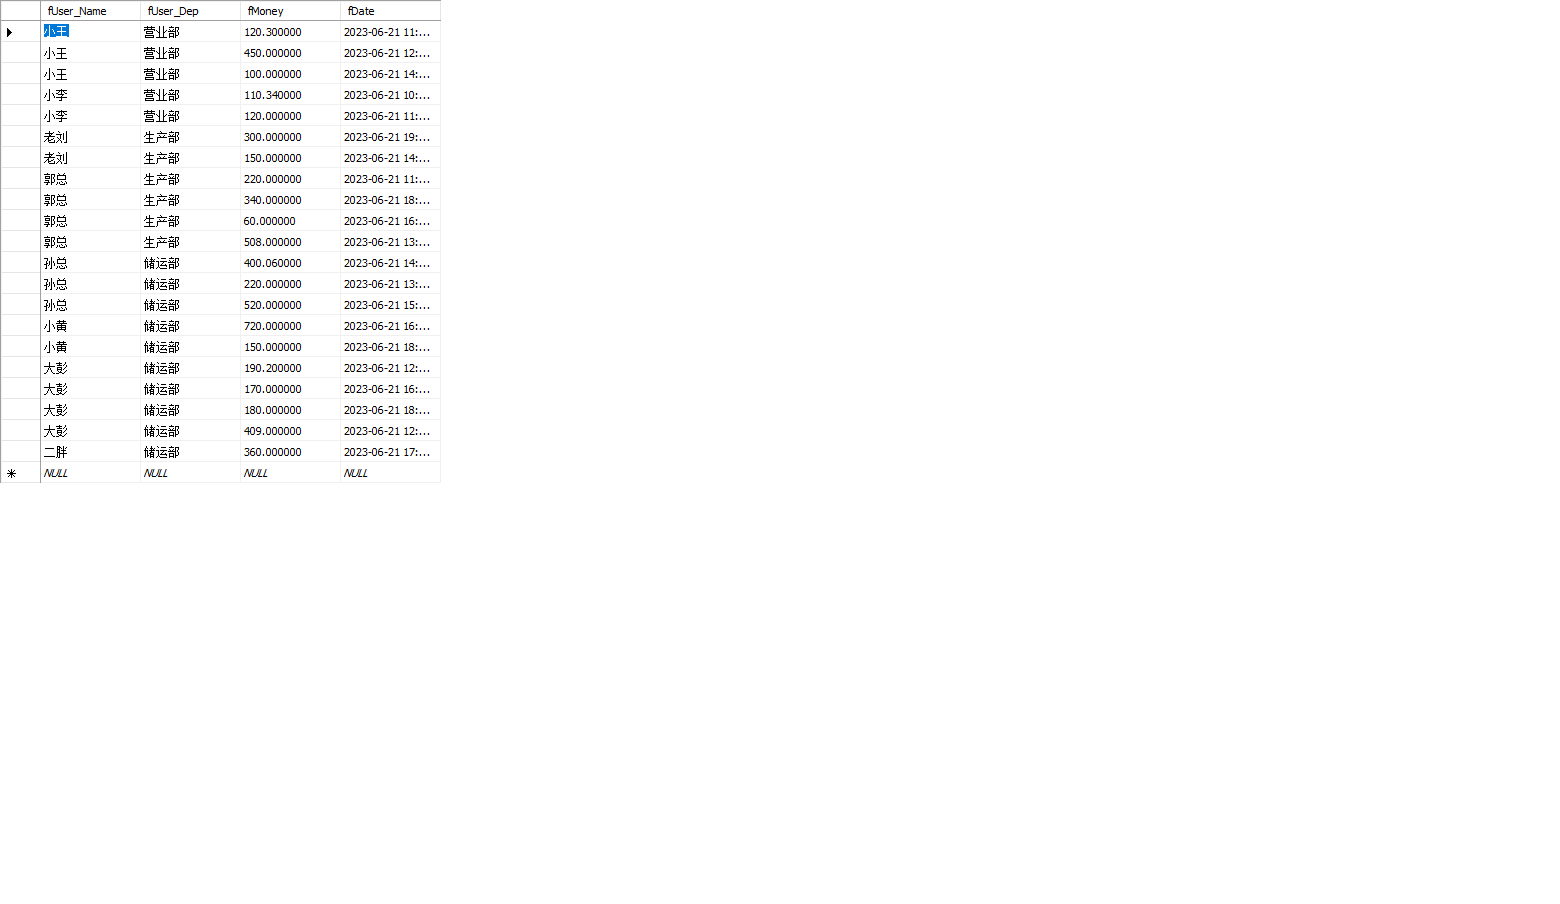Click the fDate column header
This screenshot has height=904, width=1560.
tap(390, 11)
